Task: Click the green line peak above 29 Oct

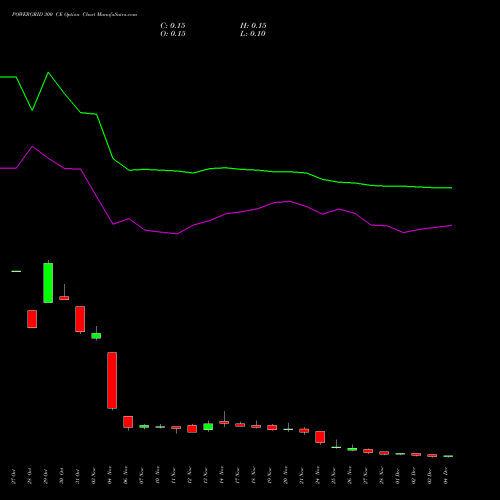Action: [x=48, y=72]
